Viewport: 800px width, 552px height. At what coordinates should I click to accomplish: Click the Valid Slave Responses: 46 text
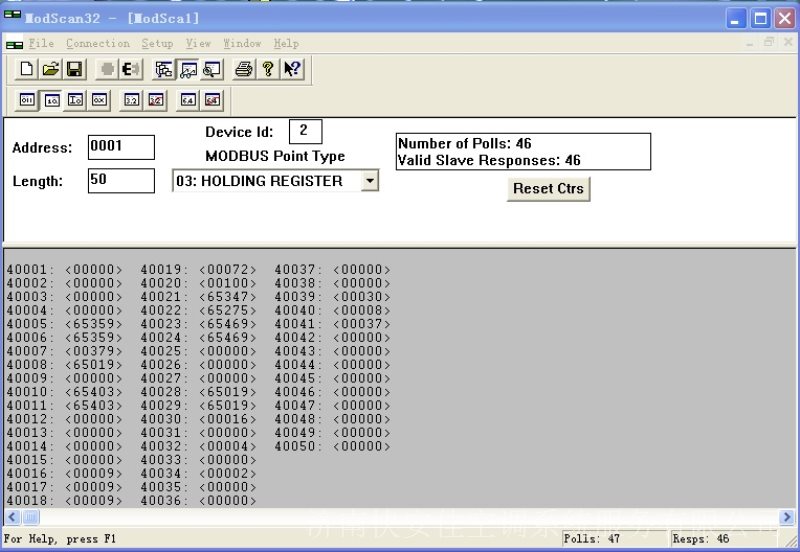coord(489,160)
